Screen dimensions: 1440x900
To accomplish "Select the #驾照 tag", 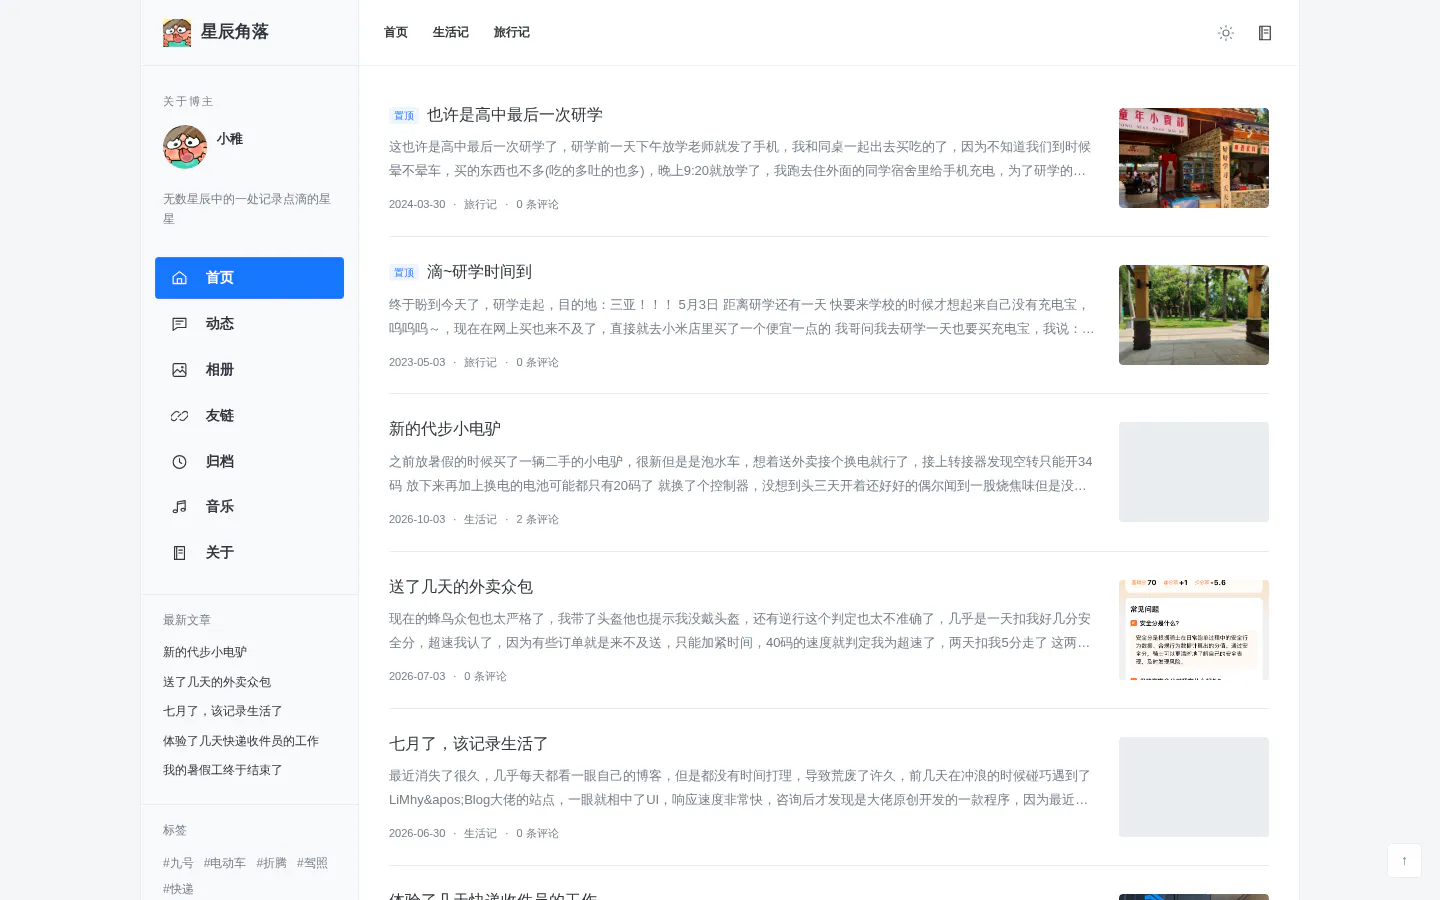I will point(312,863).
